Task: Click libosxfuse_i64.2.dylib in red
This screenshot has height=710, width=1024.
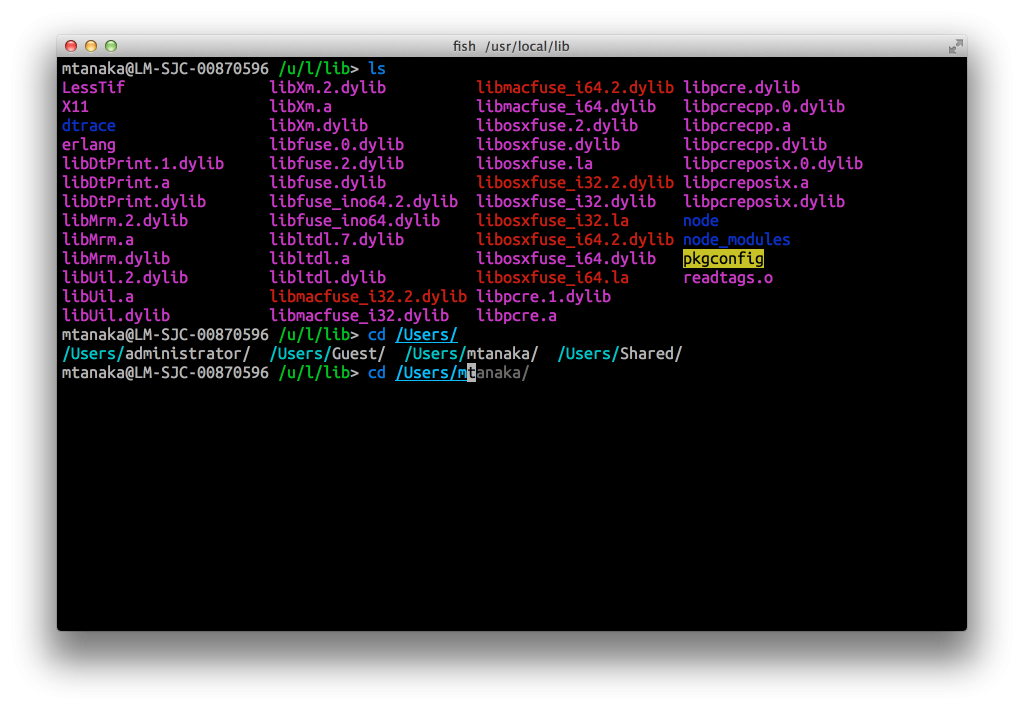Action: click(x=575, y=240)
